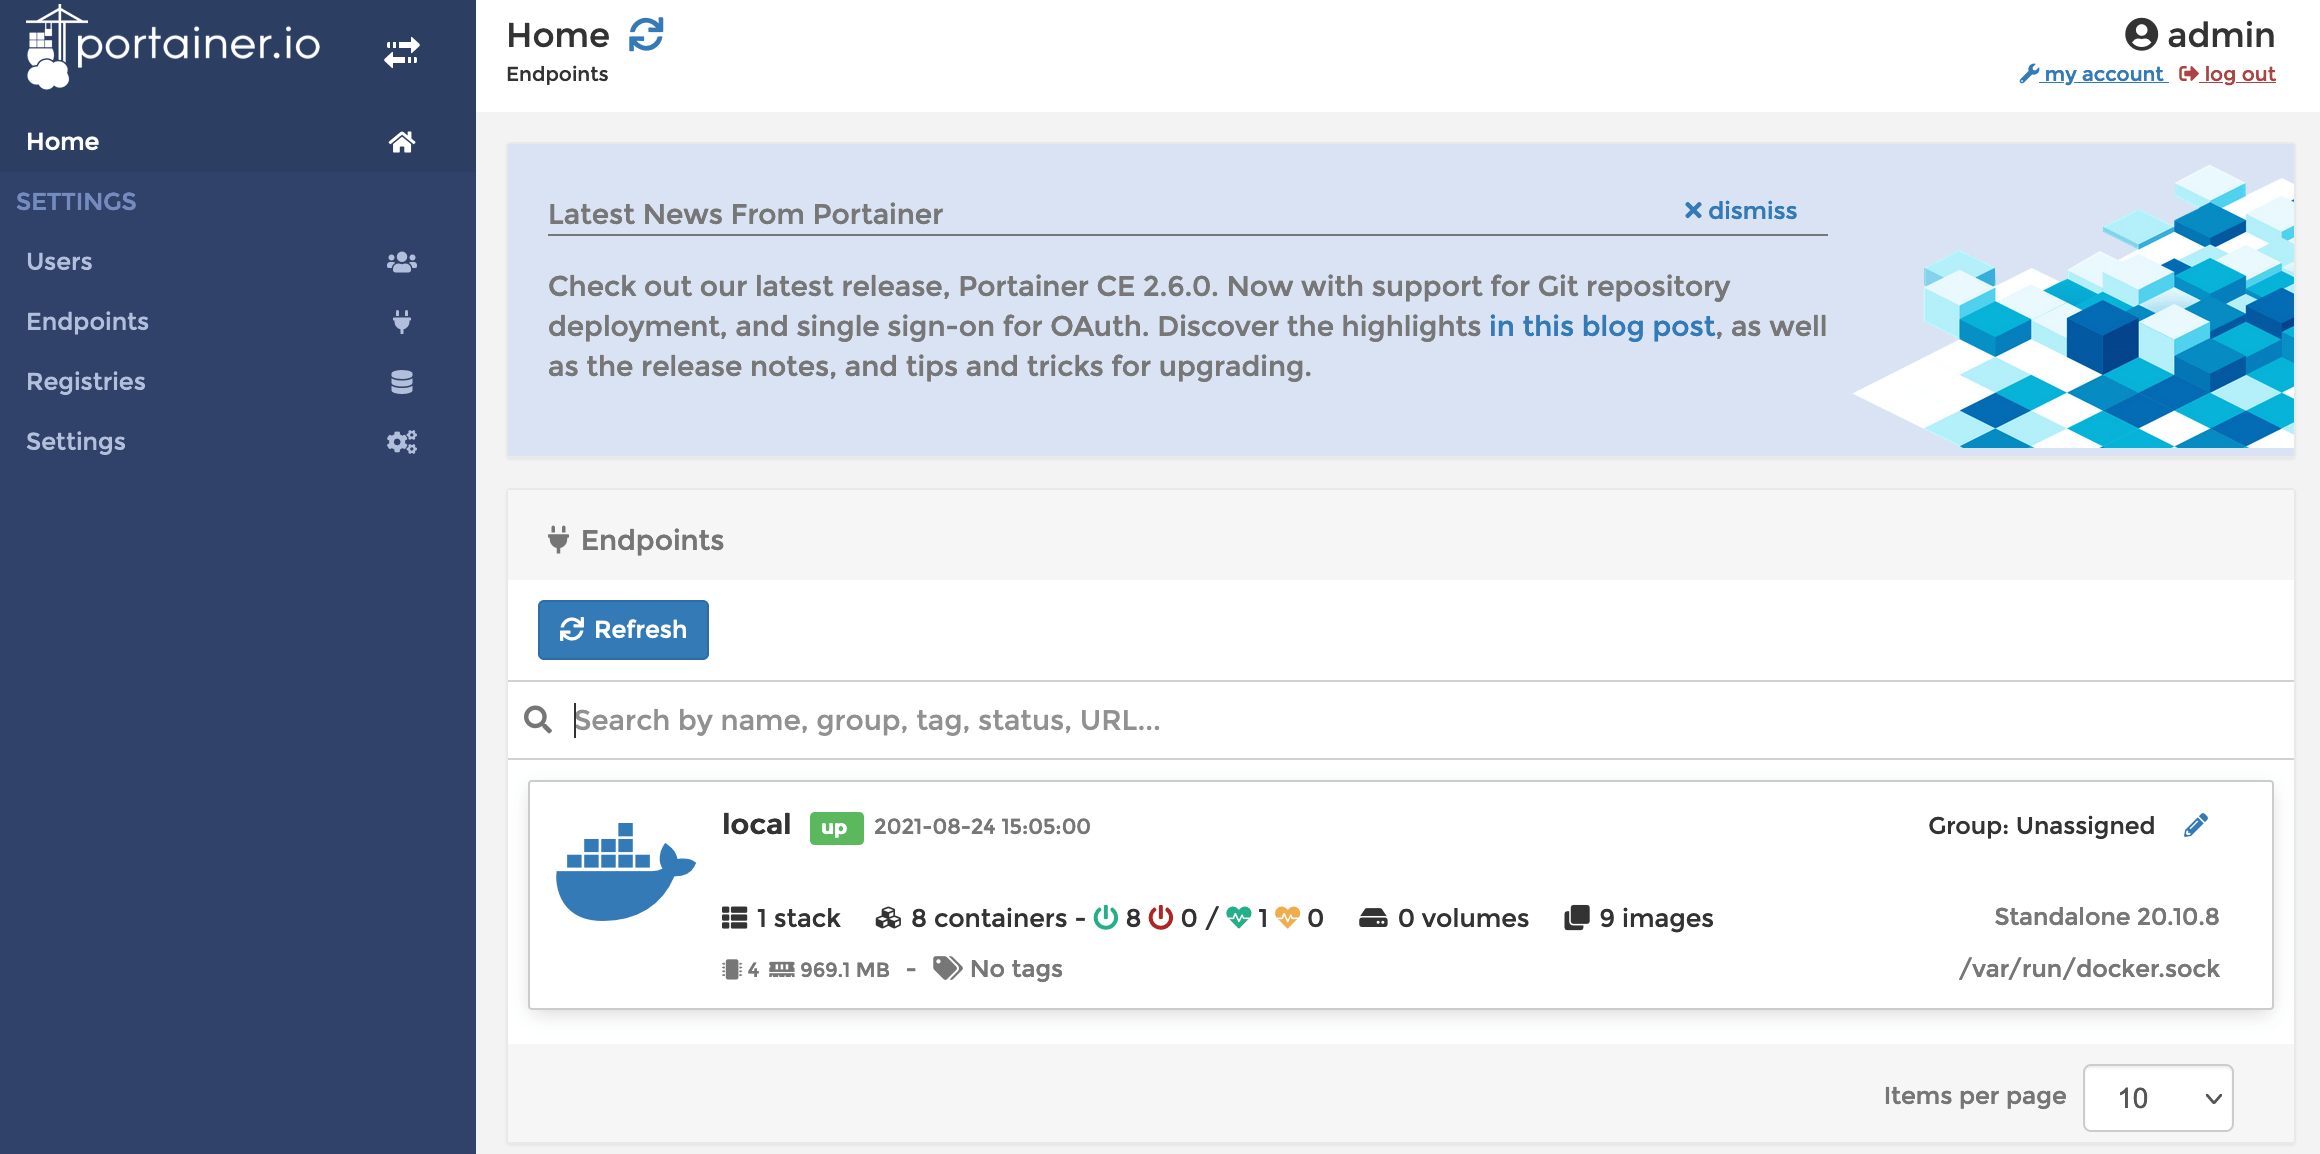Image resolution: width=2320 pixels, height=1154 pixels.
Task: Click the '8 containers' text
Action: tap(989, 918)
